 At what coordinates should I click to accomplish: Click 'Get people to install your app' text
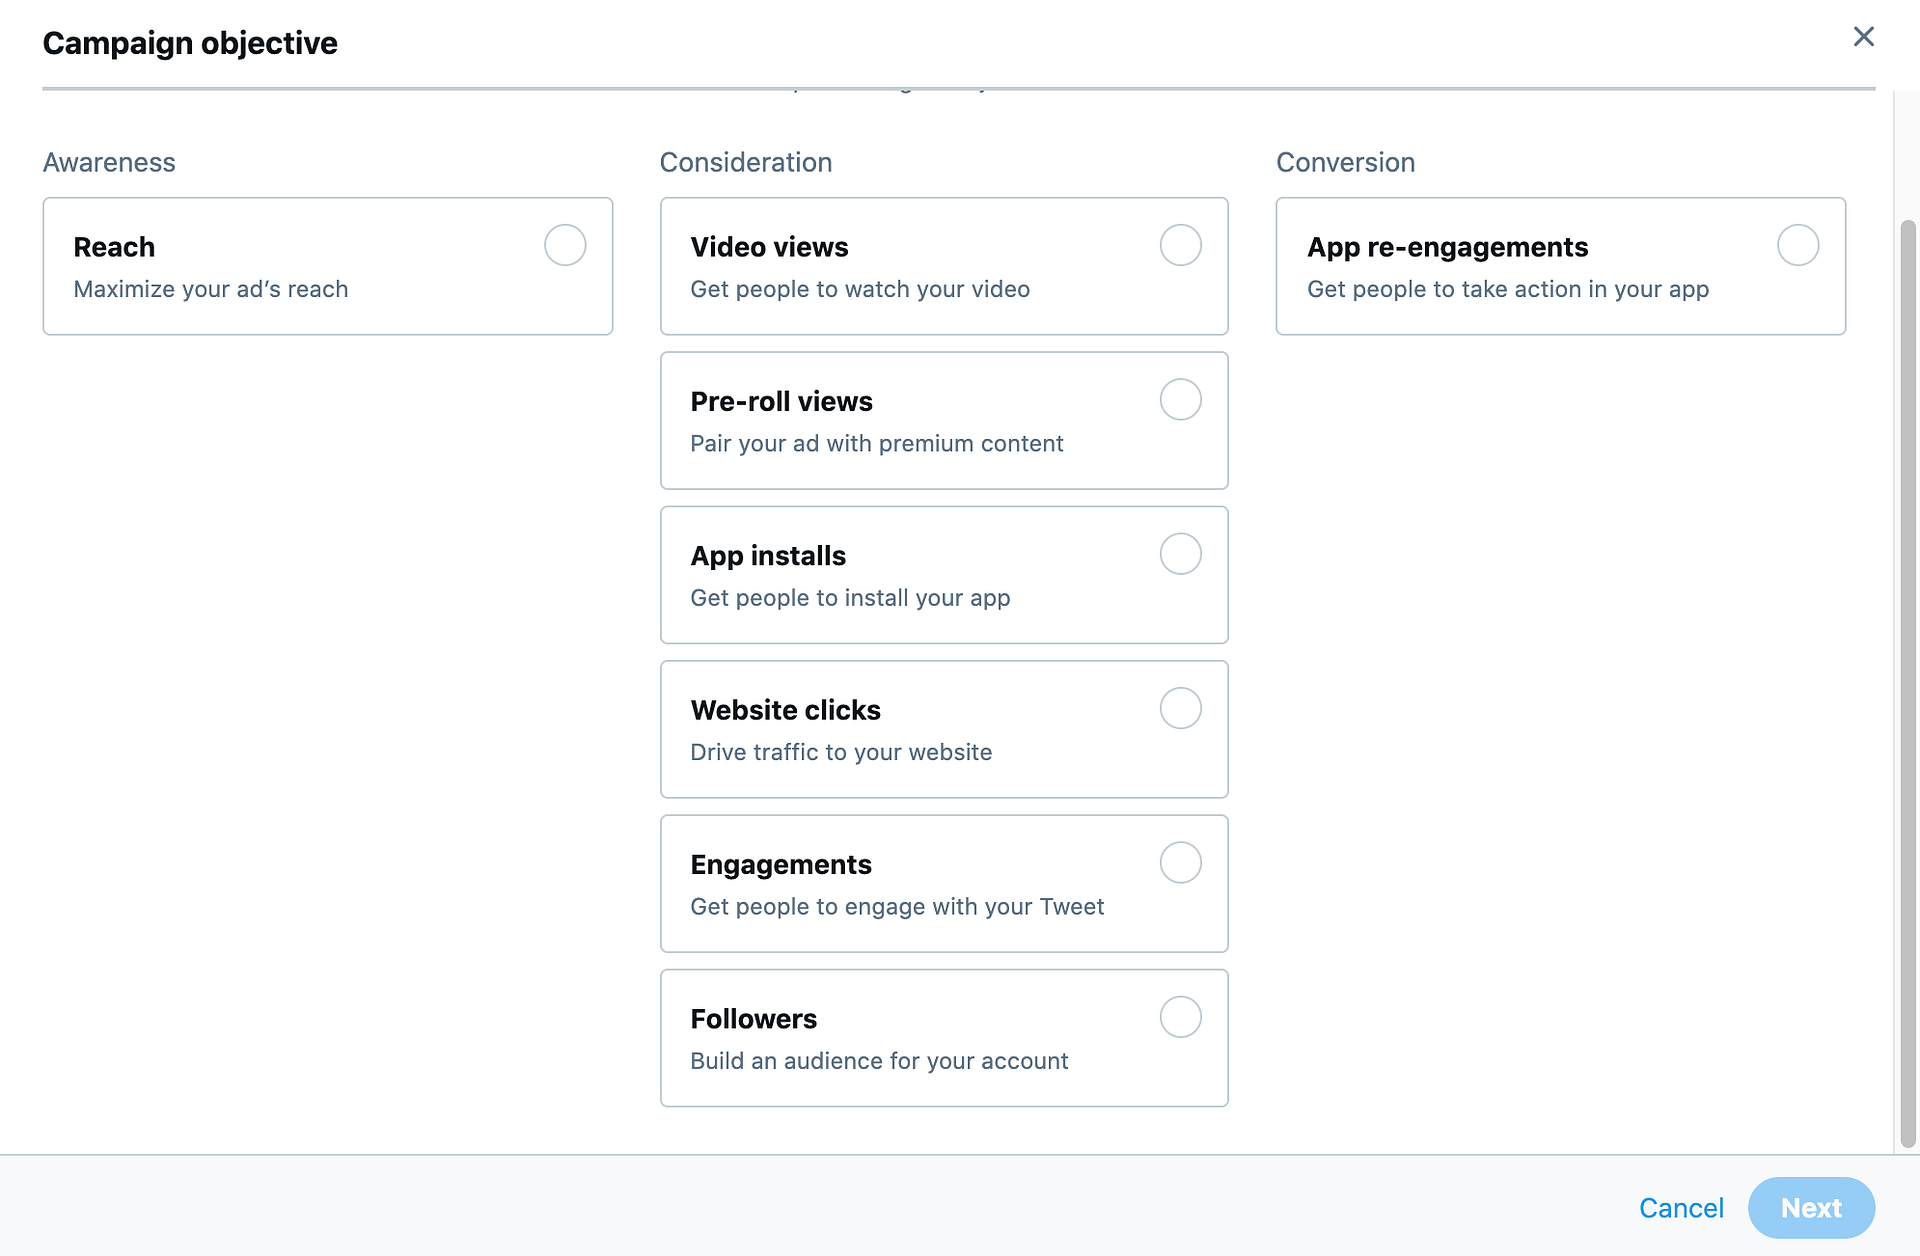(850, 598)
